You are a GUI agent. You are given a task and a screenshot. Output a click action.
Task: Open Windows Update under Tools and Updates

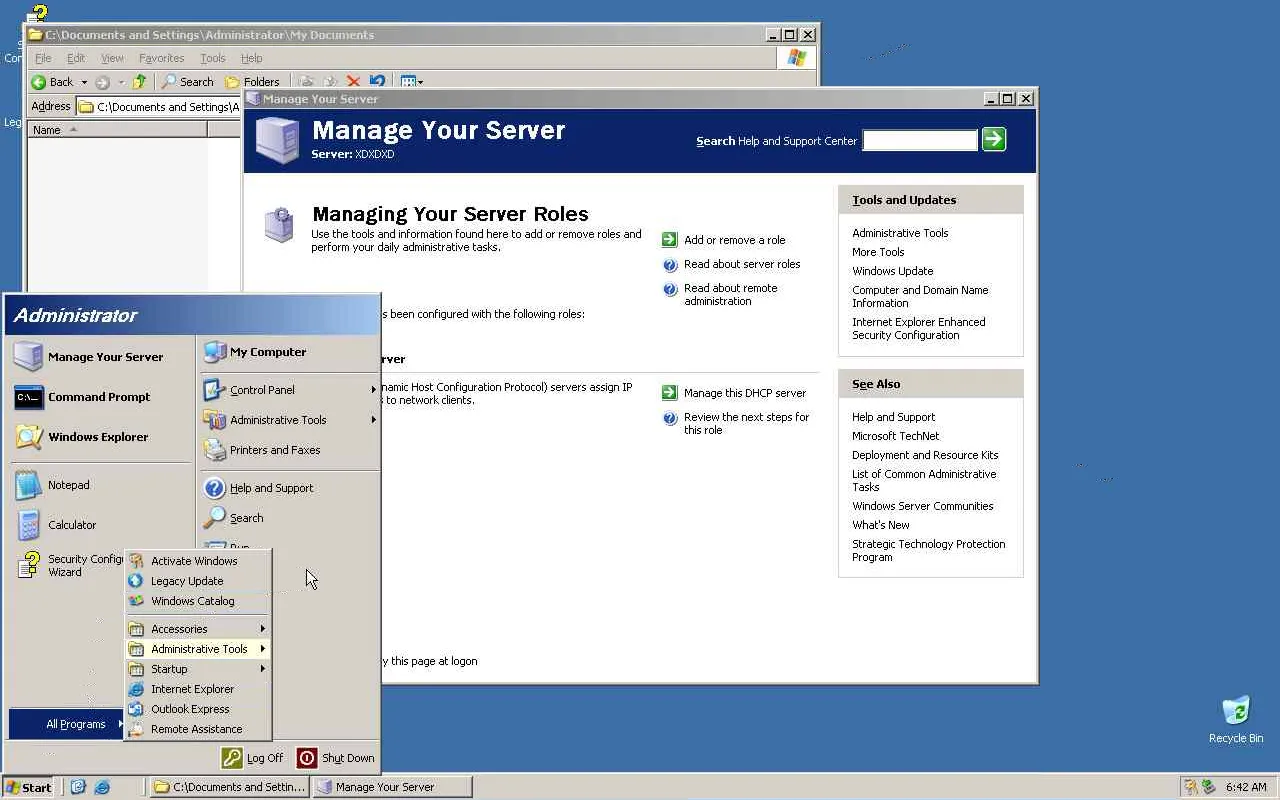tap(892, 271)
